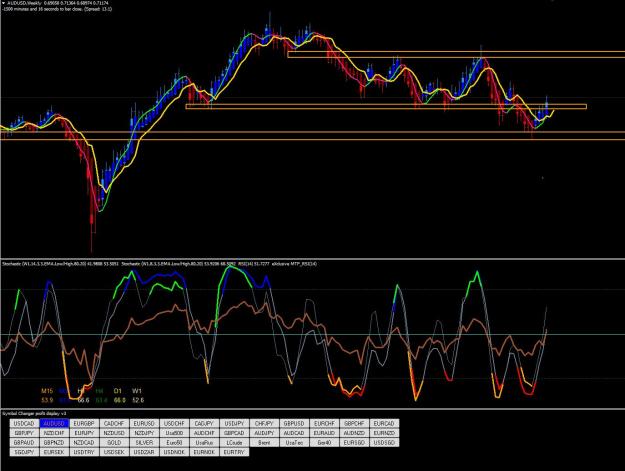This screenshot has width=625, height=471.
Task: Load the Usa500 index
Action: tap(174, 433)
